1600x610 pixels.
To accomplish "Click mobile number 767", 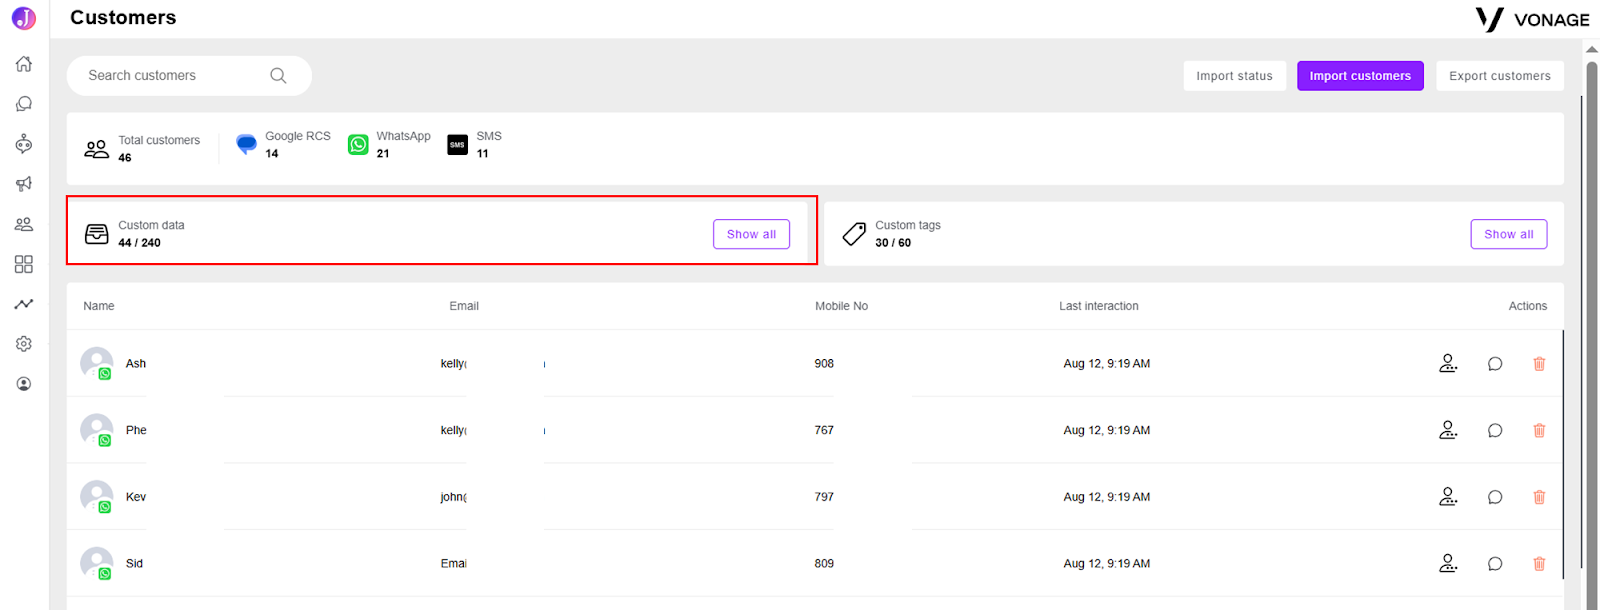I will point(824,430).
